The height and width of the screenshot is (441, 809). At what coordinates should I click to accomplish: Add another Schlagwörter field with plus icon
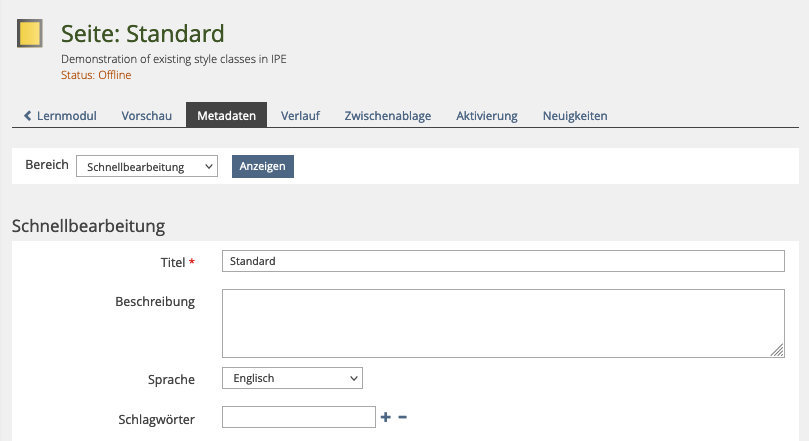coord(386,417)
